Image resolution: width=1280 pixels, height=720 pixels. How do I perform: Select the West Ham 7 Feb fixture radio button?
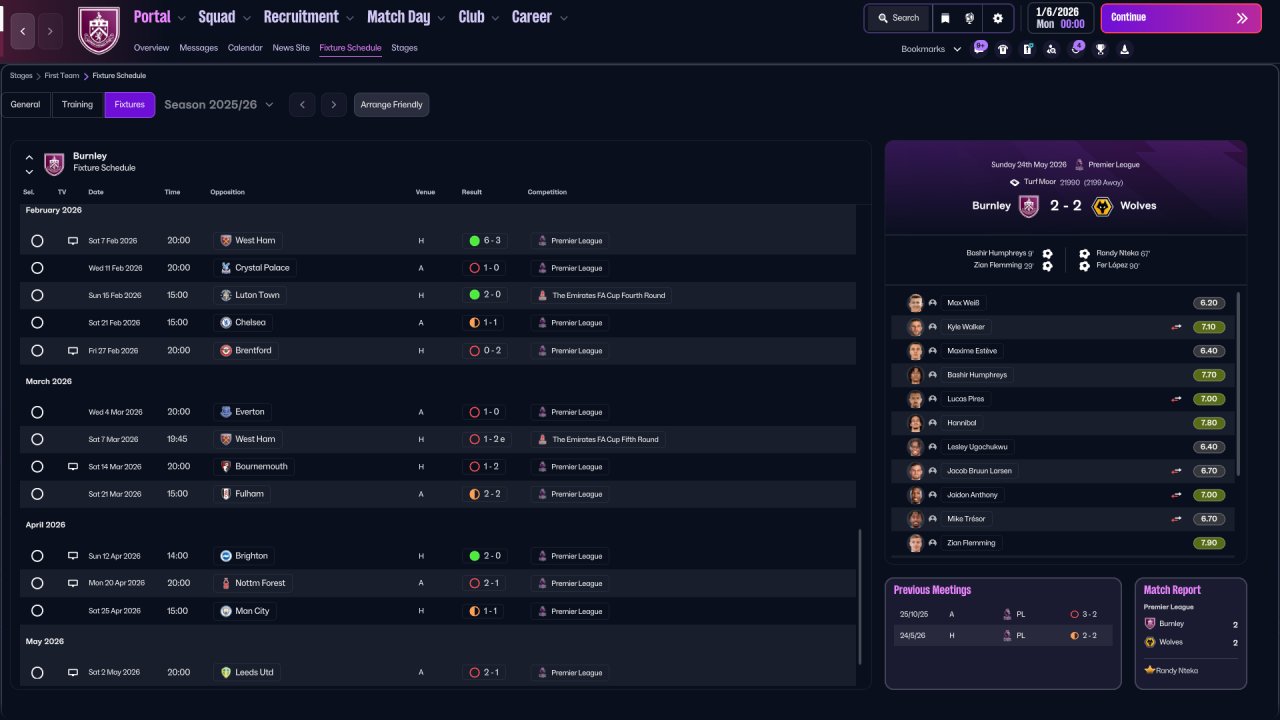37,241
